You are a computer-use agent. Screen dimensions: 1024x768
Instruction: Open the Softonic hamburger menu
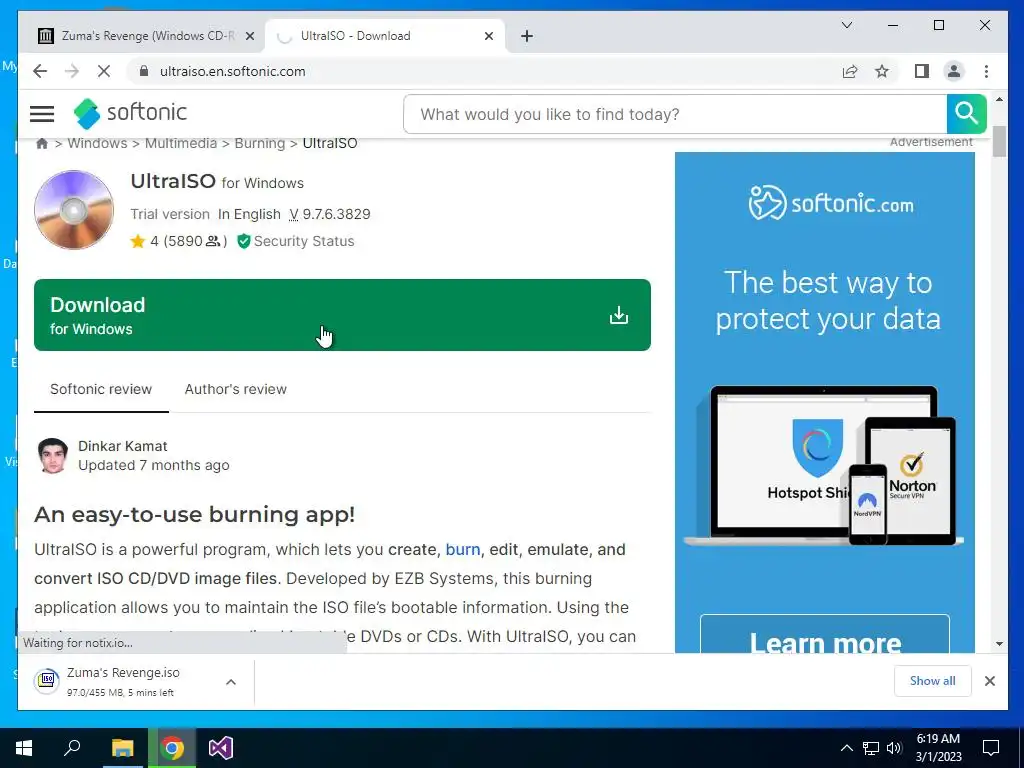tap(42, 114)
